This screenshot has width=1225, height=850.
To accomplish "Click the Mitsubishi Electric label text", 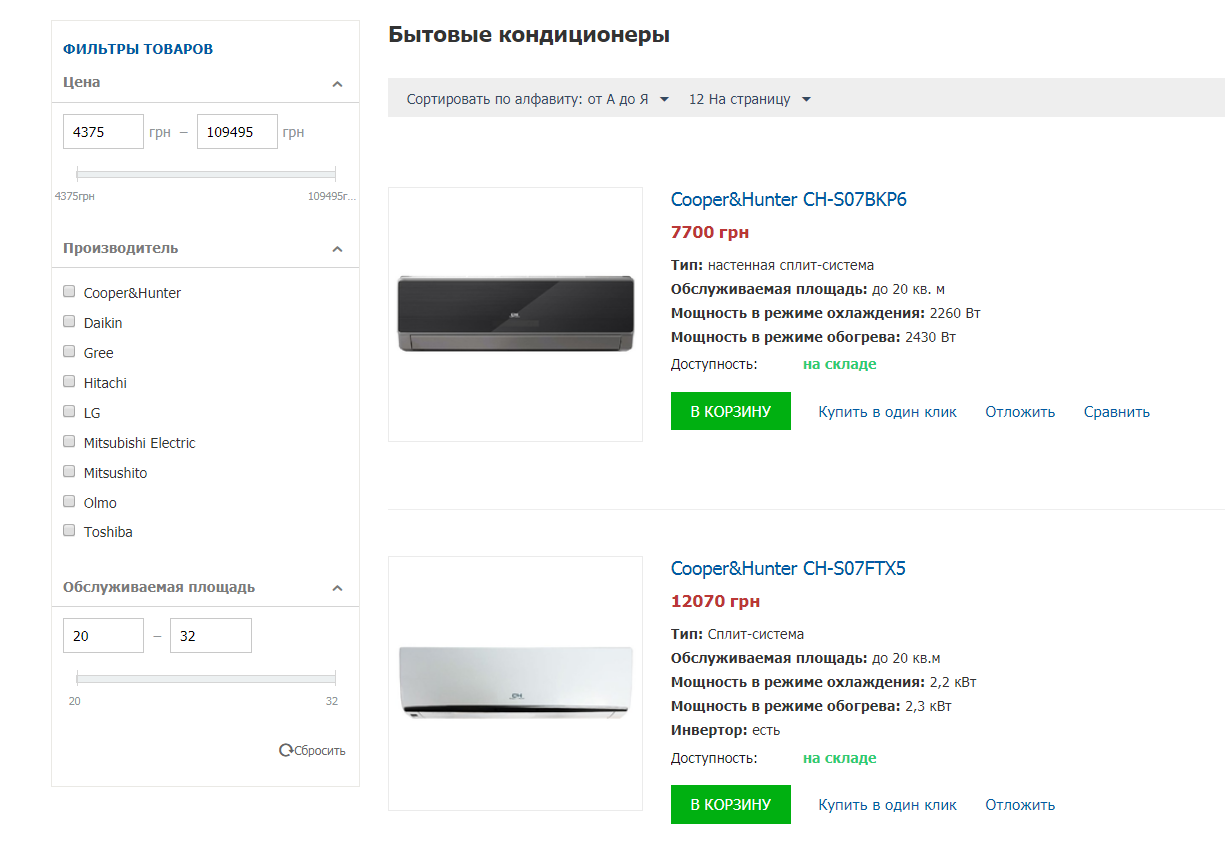I will click(140, 443).
